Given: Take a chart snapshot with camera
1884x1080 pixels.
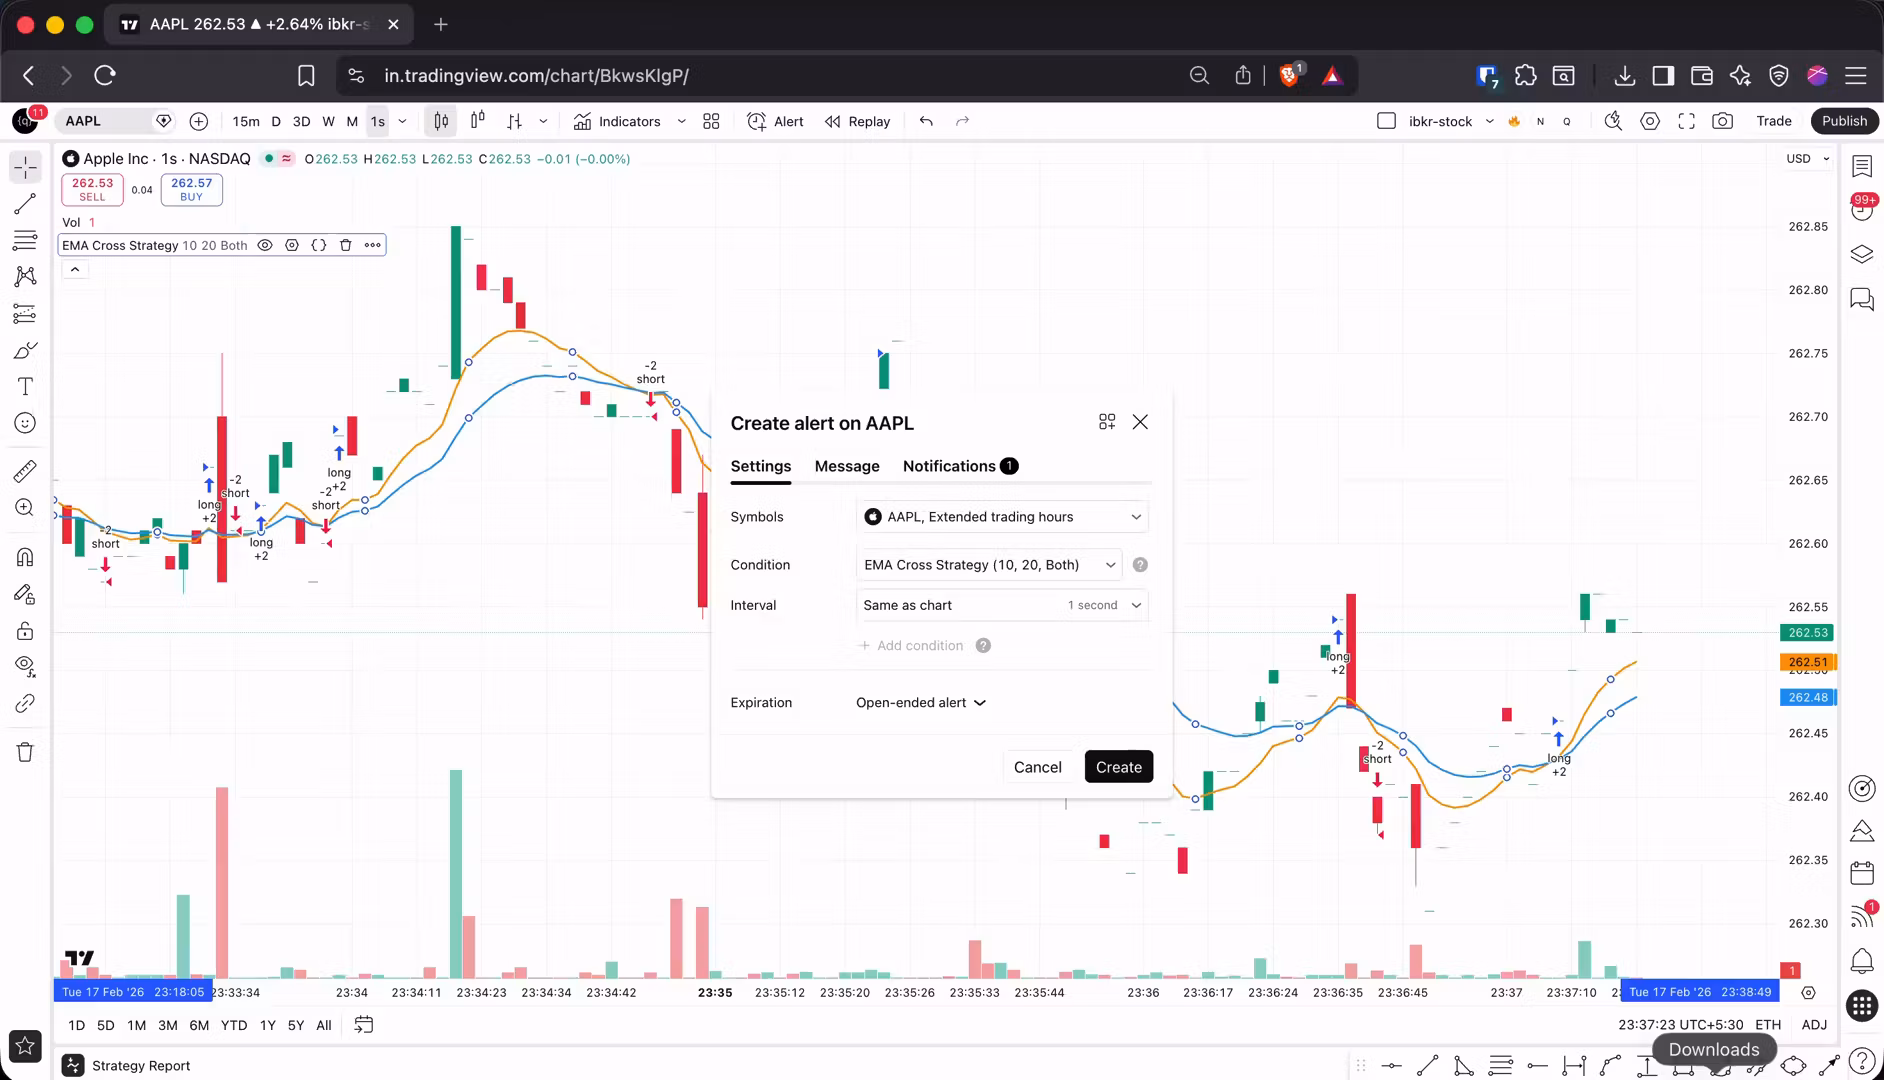Looking at the screenshot, I should pos(1723,121).
